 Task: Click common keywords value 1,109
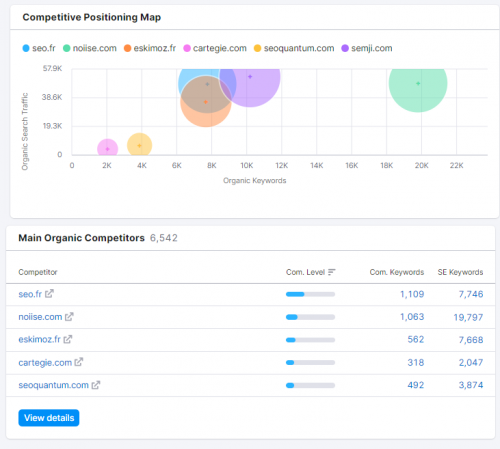pyautogui.click(x=412, y=294)
